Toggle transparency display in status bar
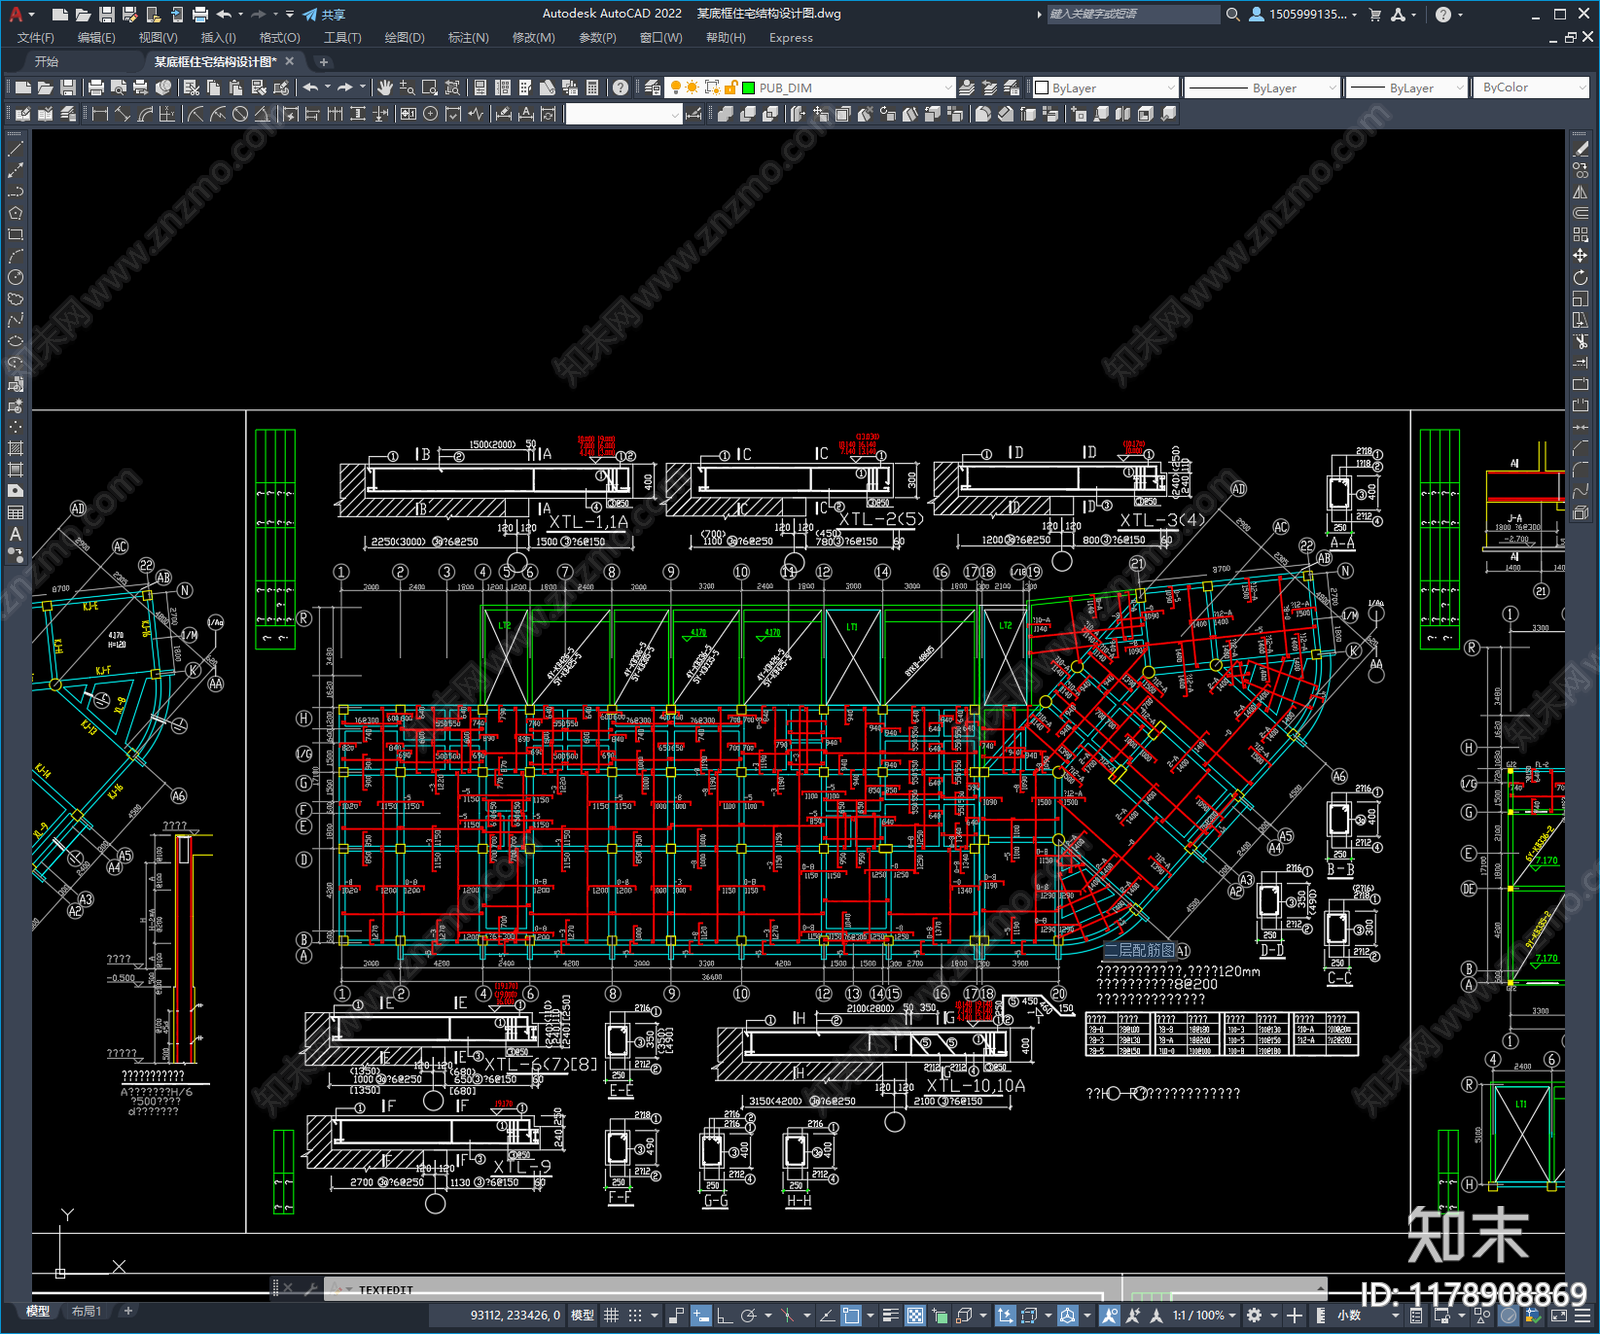The image size is (1600, 1334). 915,1315
